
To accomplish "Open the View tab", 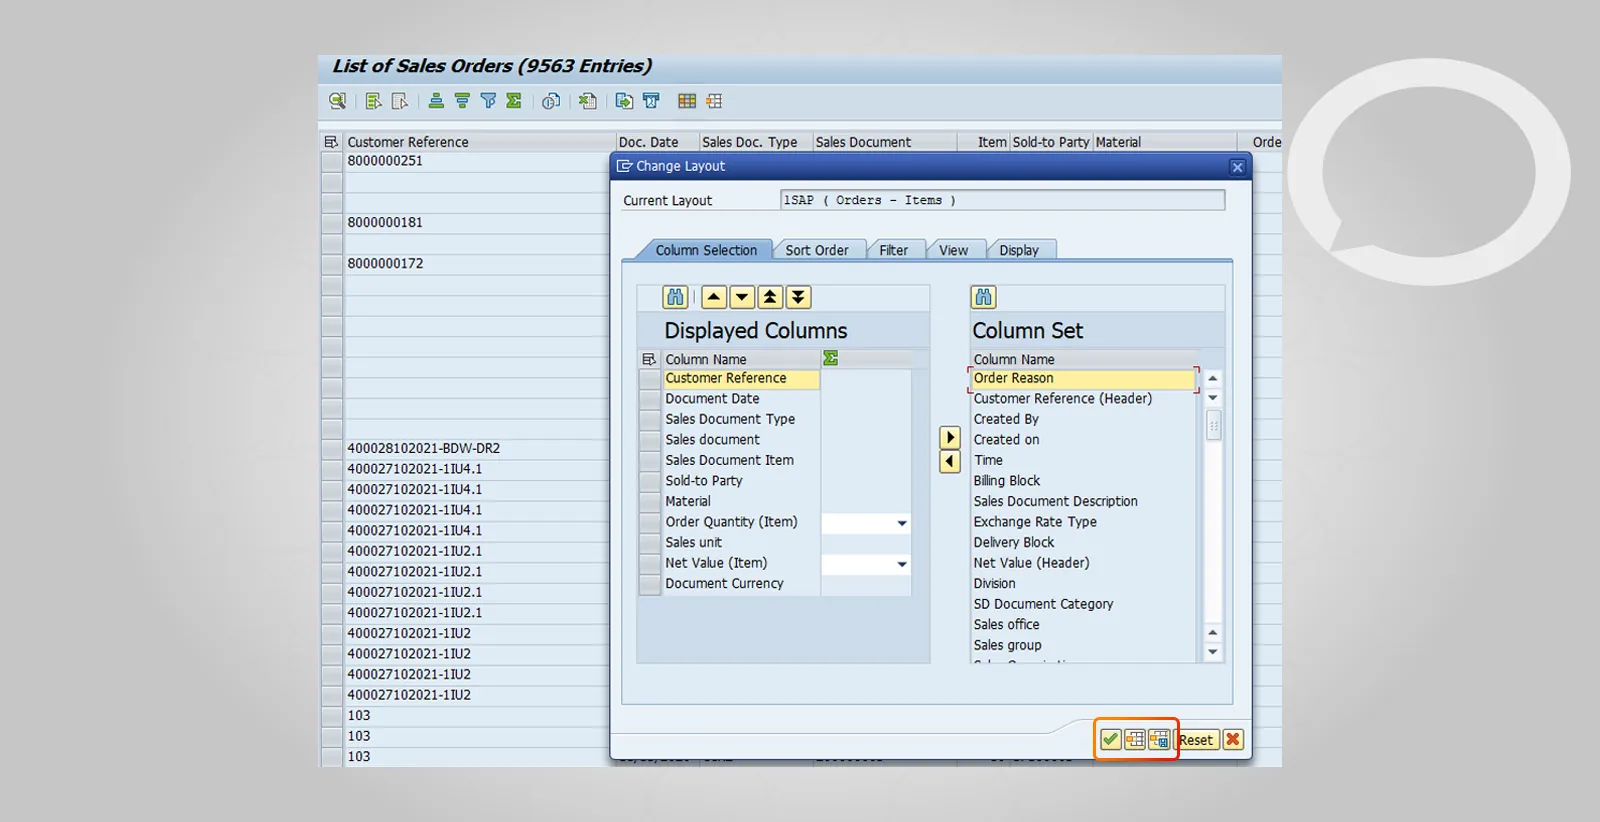I will (x=953, y=250).
